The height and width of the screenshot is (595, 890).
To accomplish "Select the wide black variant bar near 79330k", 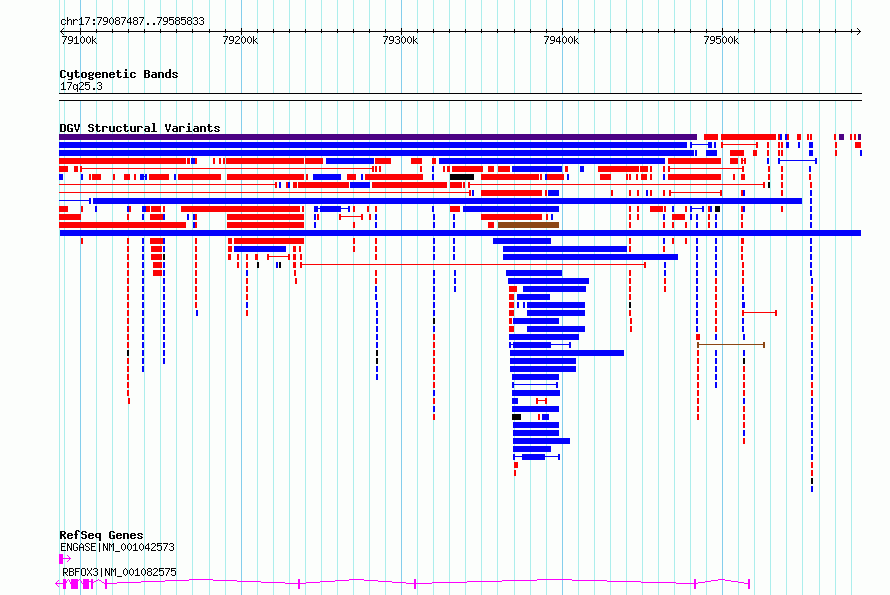I will coord(462,177).
